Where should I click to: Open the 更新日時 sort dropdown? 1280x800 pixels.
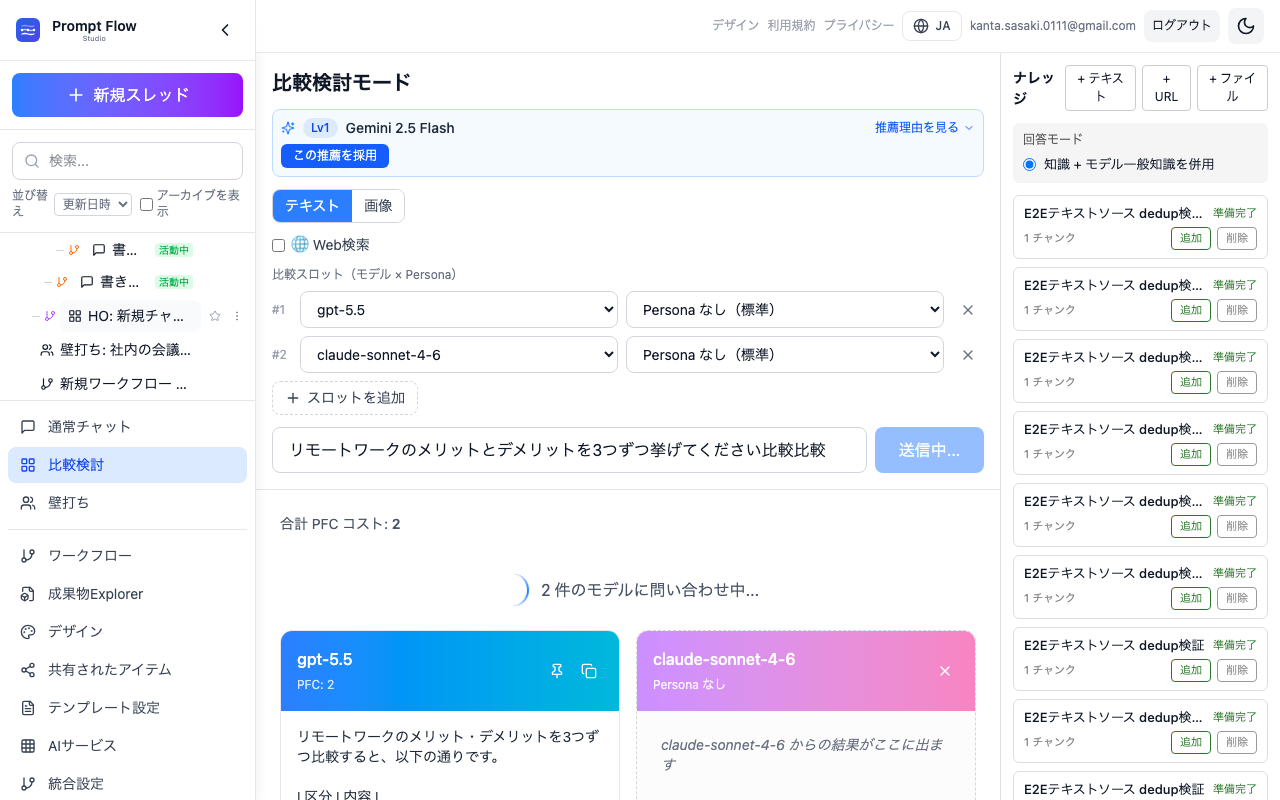tap(93, 204)
